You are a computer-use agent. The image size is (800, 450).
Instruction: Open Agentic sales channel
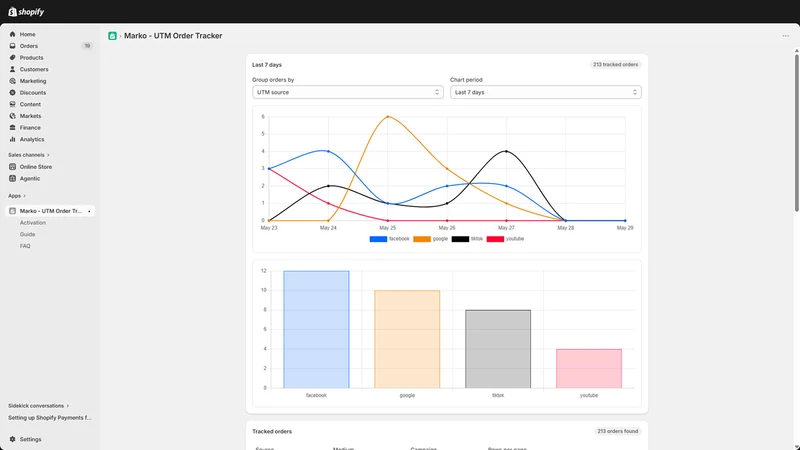[x=30, y=179]
